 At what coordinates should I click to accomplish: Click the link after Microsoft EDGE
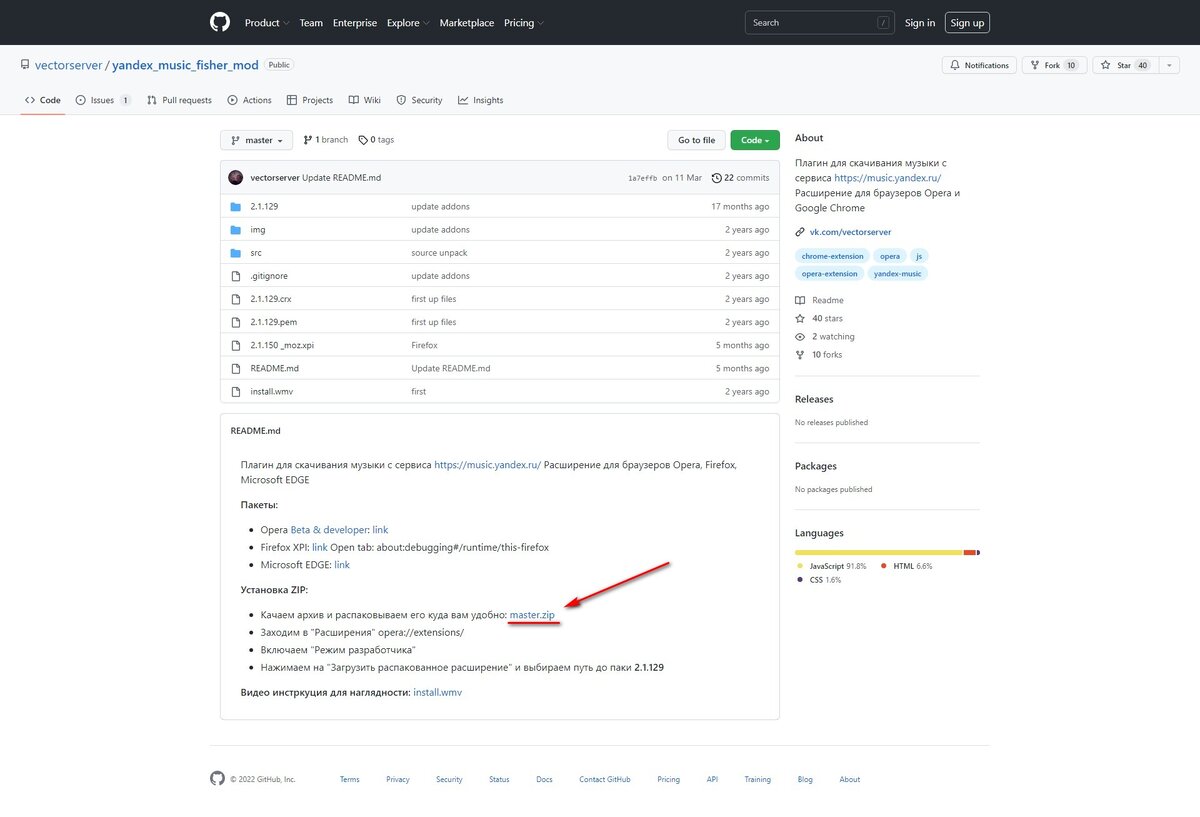[x=342, y=565]
